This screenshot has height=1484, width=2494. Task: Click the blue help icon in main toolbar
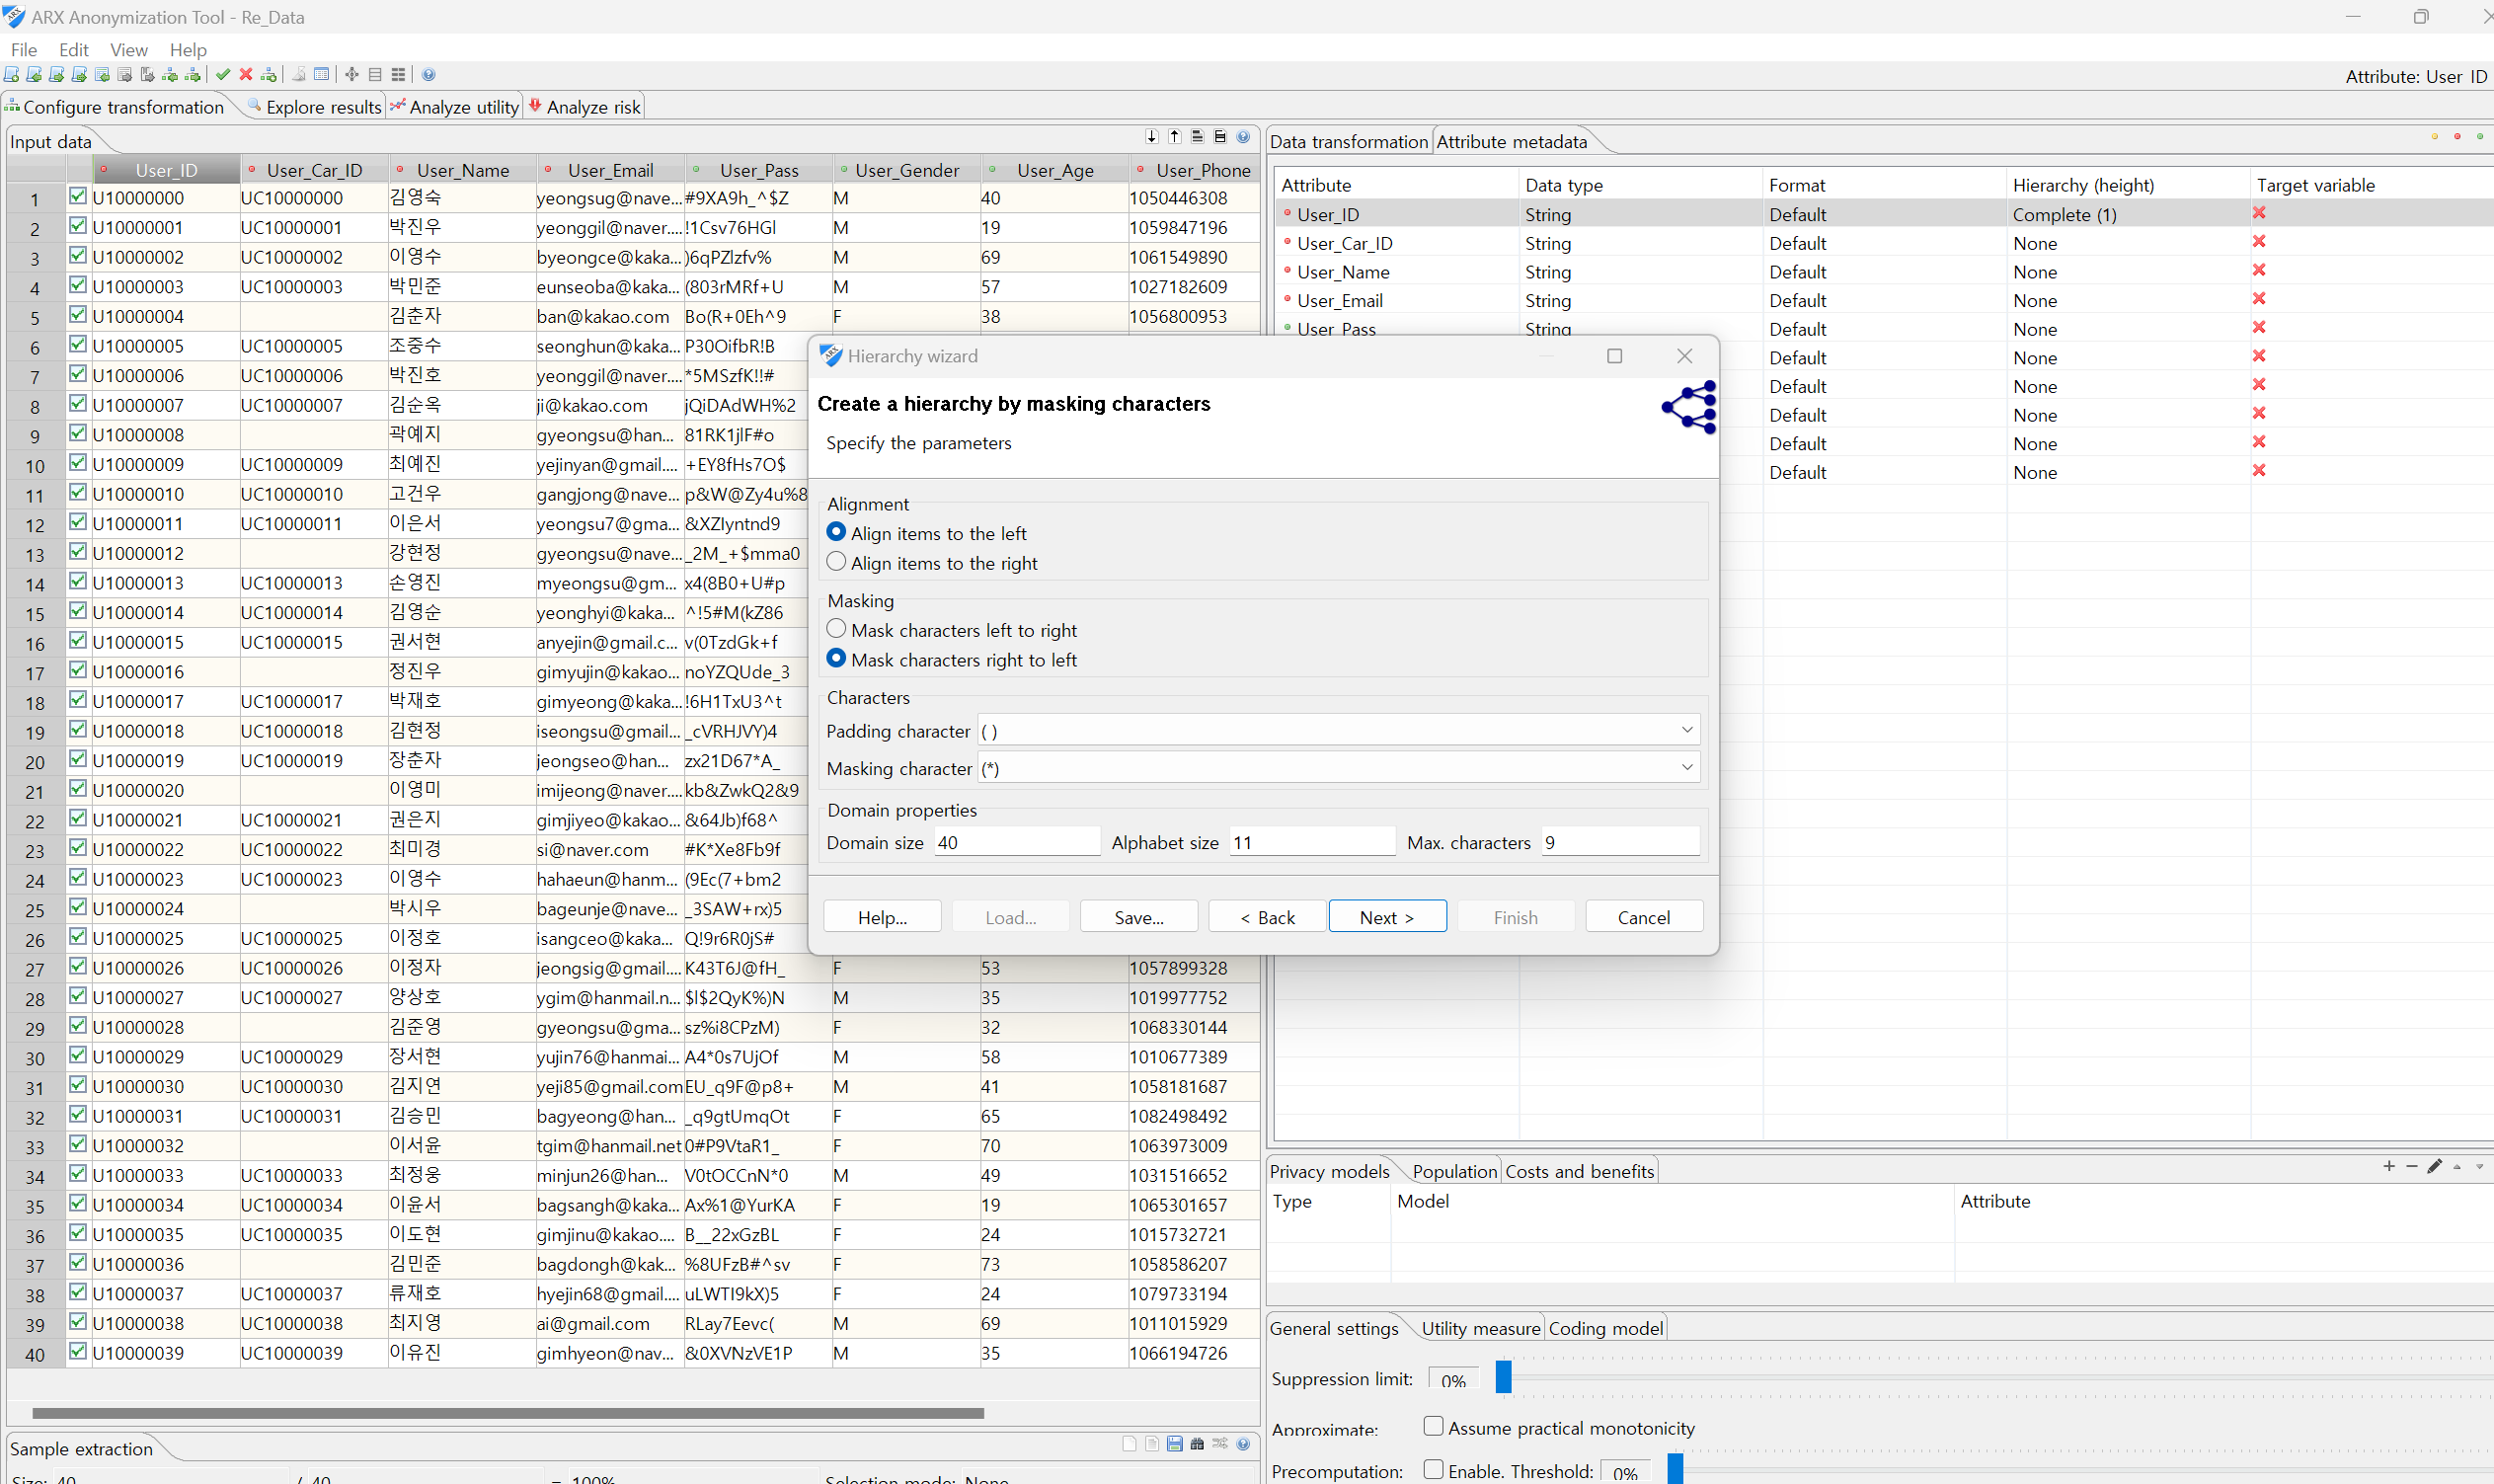point(429,75)
